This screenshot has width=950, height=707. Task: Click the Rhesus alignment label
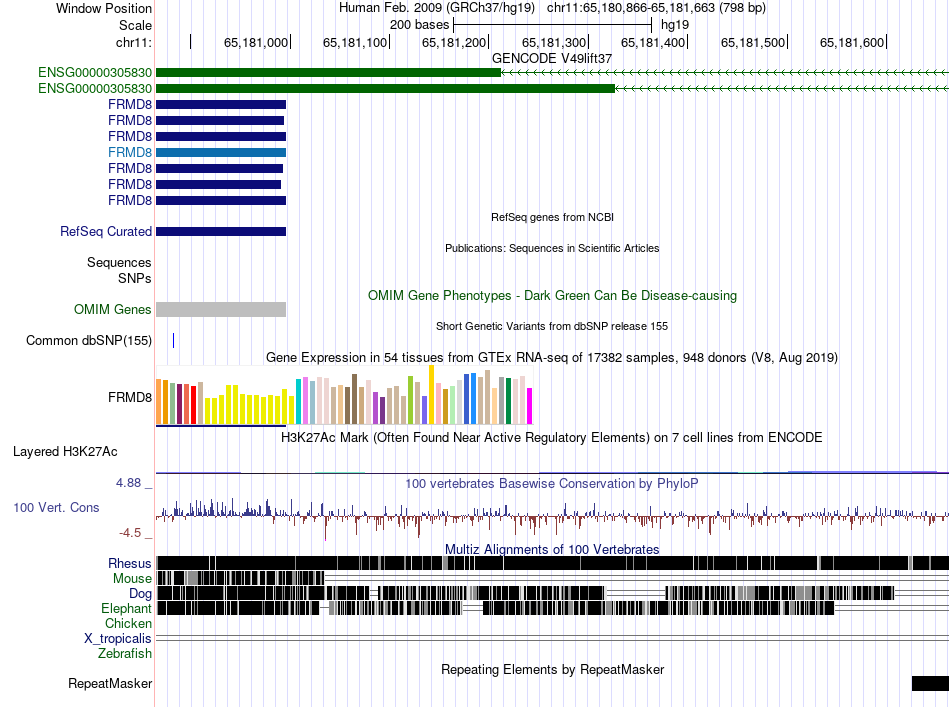click(130, 563)
